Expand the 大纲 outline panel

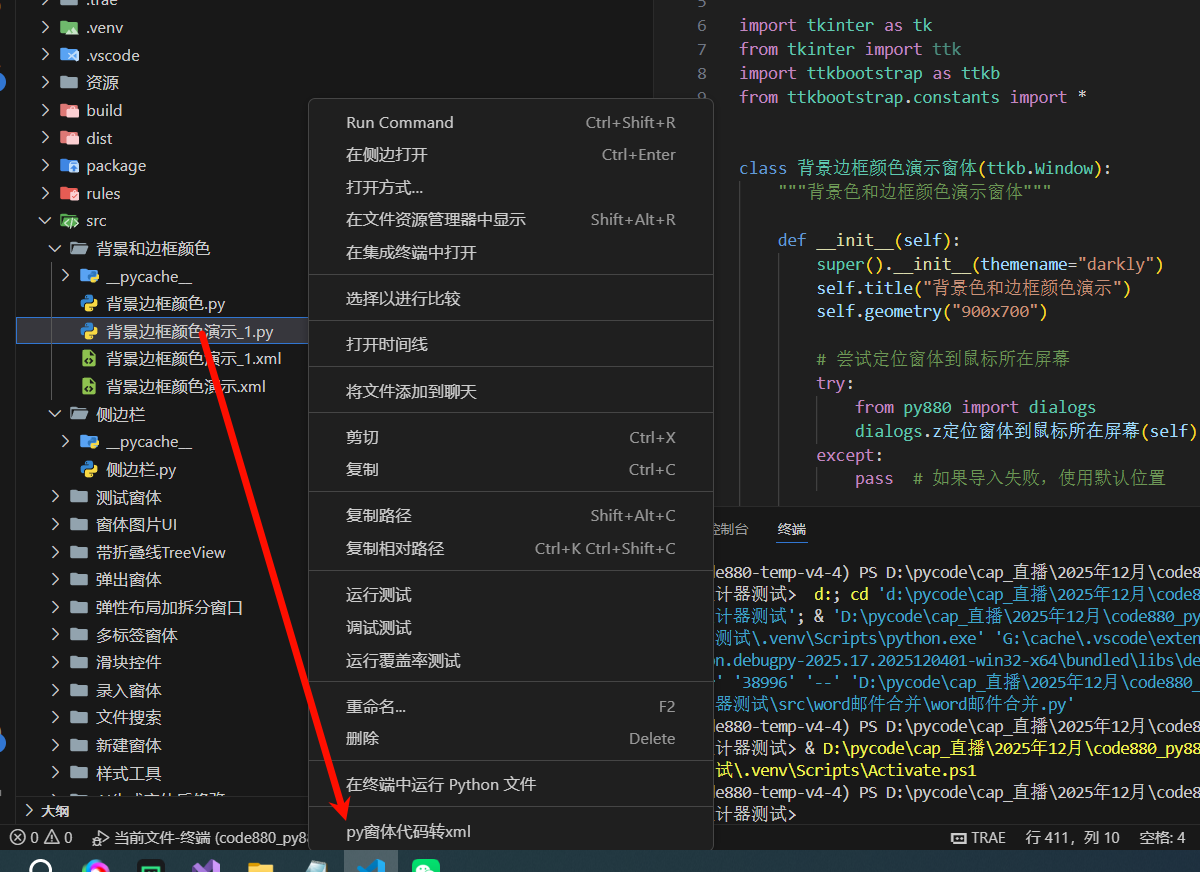pyautogui.click(x=47, y=810)
